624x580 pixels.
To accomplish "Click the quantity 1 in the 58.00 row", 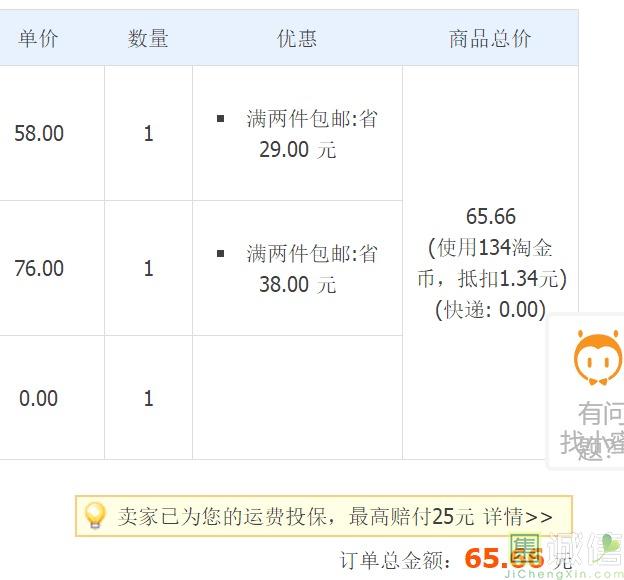I will 148,133.
